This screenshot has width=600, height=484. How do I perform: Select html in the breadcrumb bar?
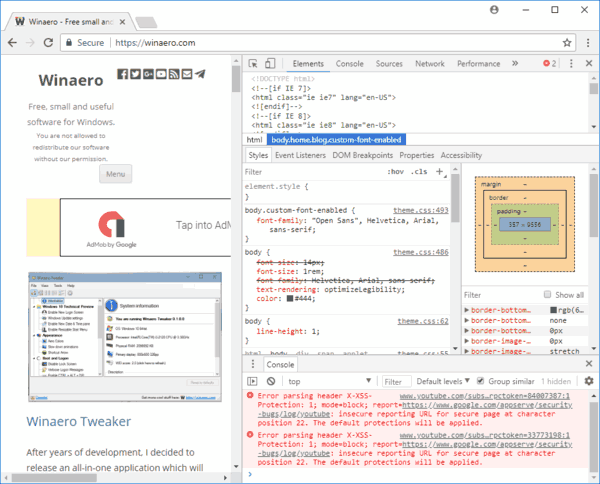coord(254,140)
